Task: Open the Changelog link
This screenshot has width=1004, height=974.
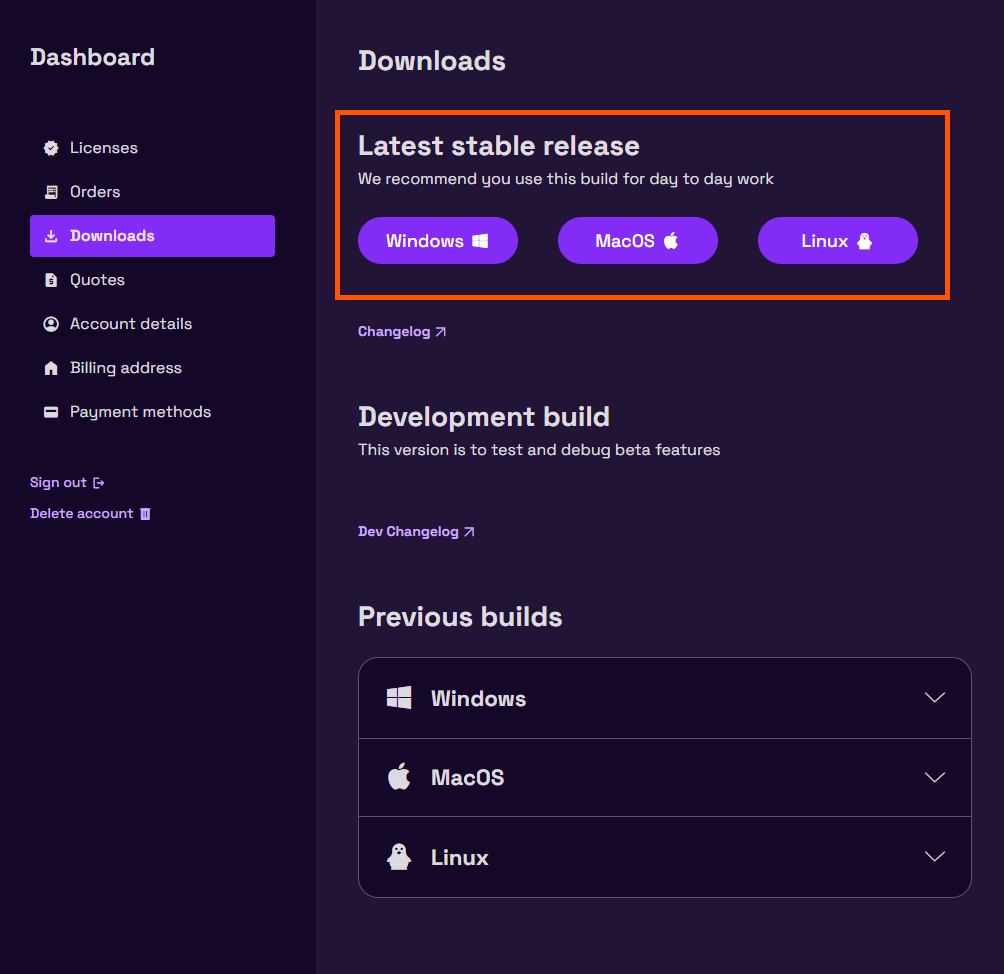Action: [x=401, y=332]
